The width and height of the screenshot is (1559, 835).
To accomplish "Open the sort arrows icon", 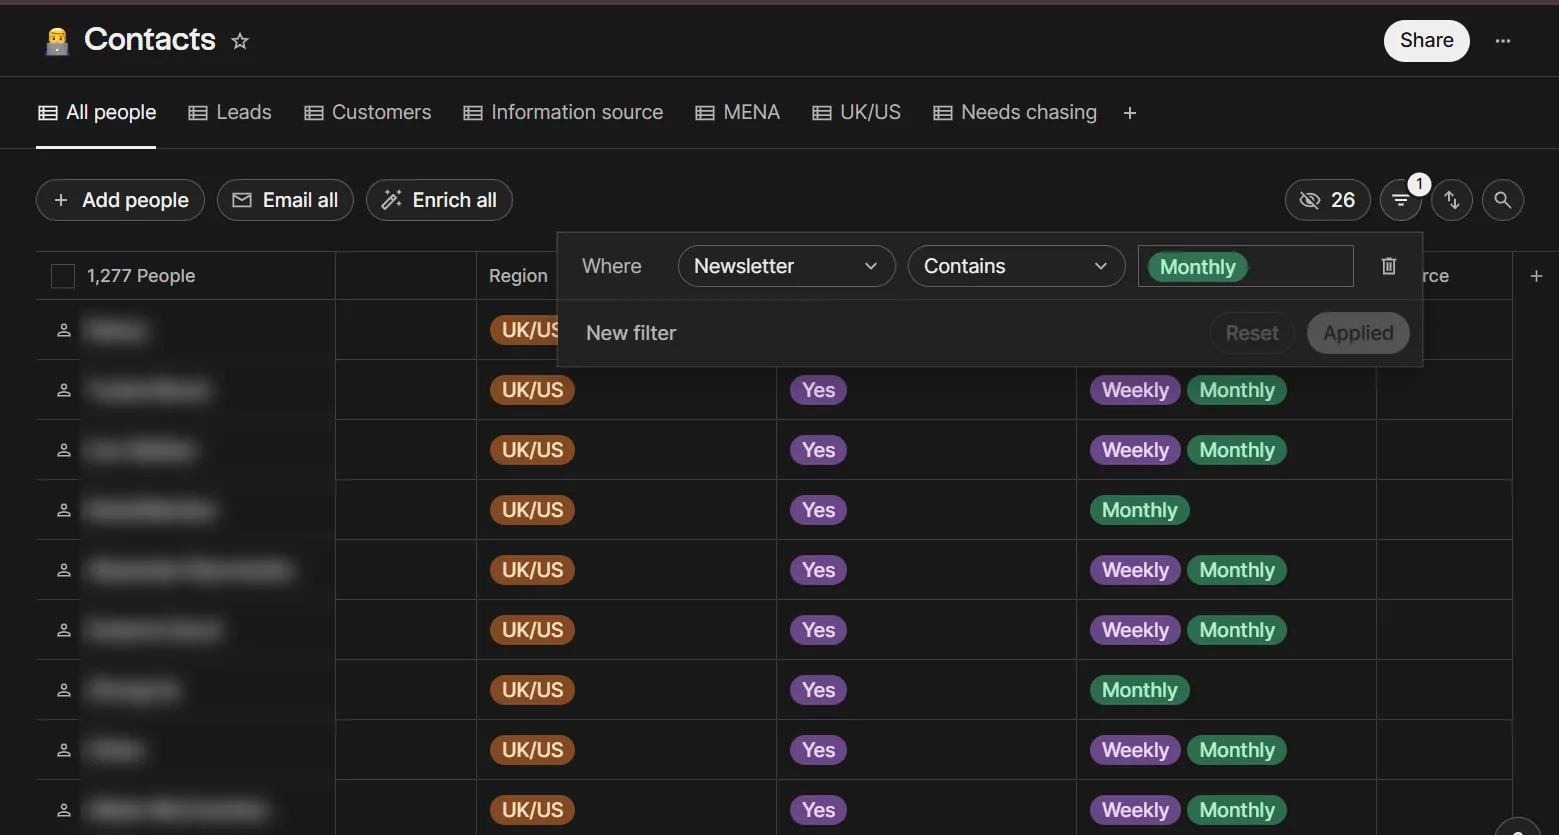I will [x=1452, y=200].
